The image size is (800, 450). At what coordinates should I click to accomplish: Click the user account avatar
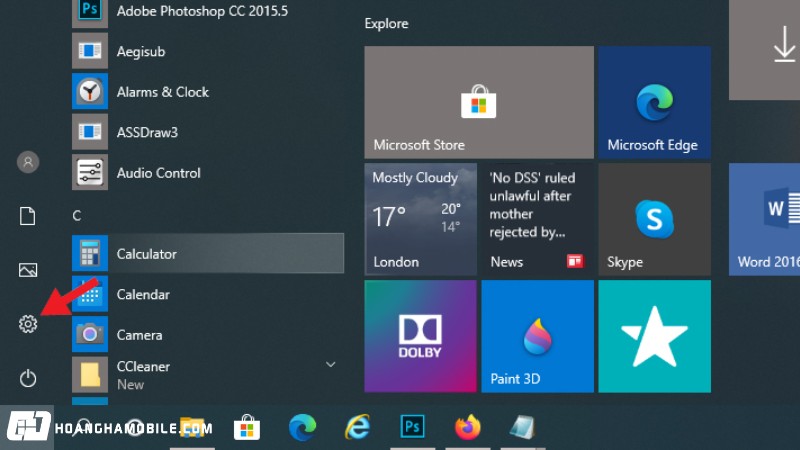click(x=28, y=161)
